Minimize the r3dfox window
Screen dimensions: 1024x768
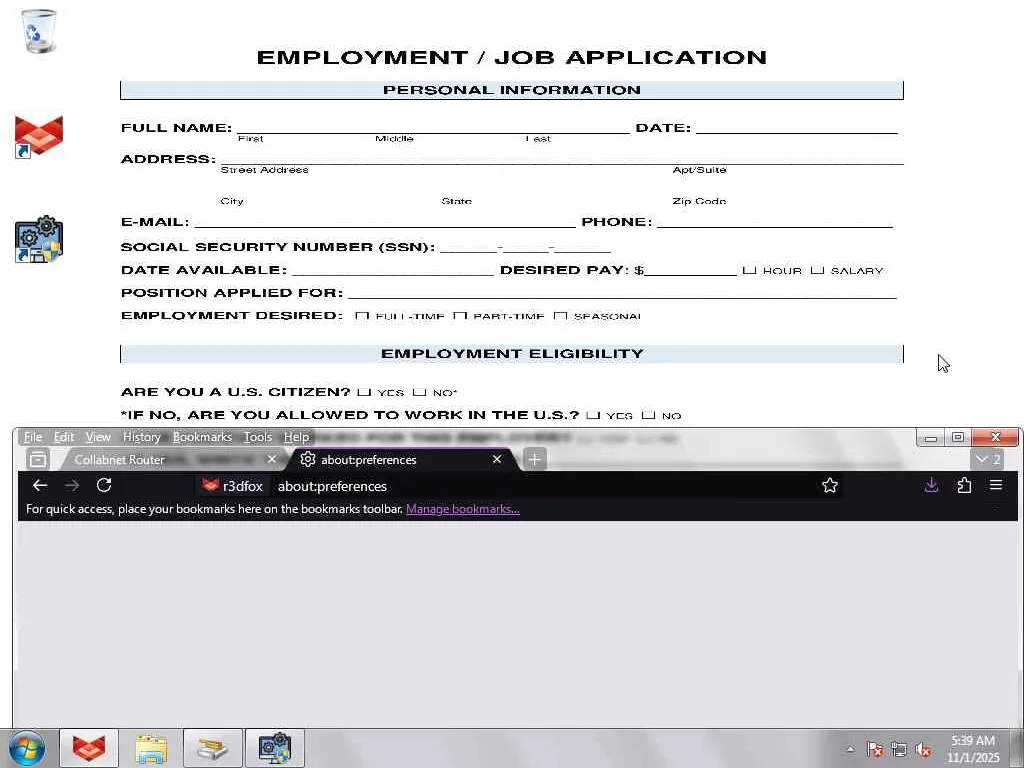[931, 437]
